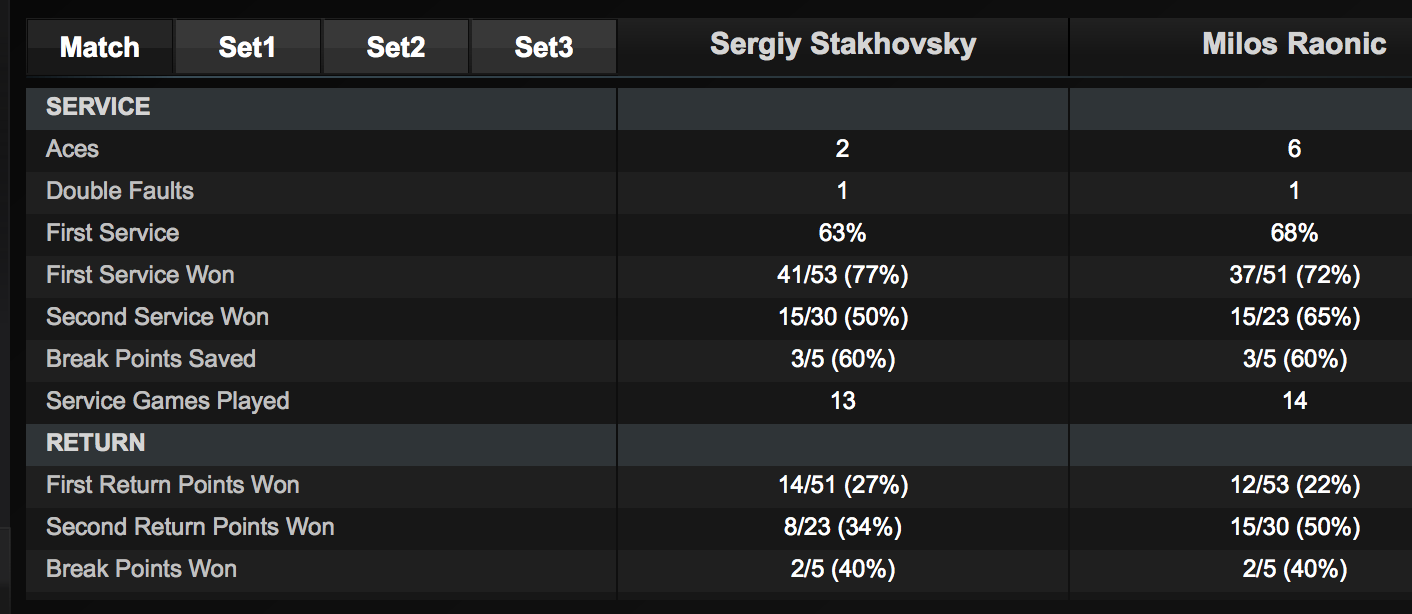View the Set3 tab stats
The width and height of the screenshot is (1412, 614).
543,47
